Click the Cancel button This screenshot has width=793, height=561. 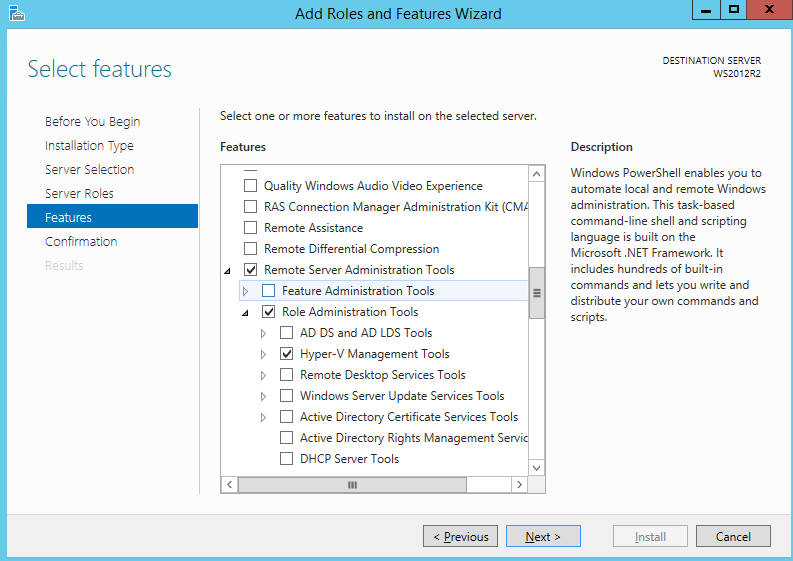733,536
